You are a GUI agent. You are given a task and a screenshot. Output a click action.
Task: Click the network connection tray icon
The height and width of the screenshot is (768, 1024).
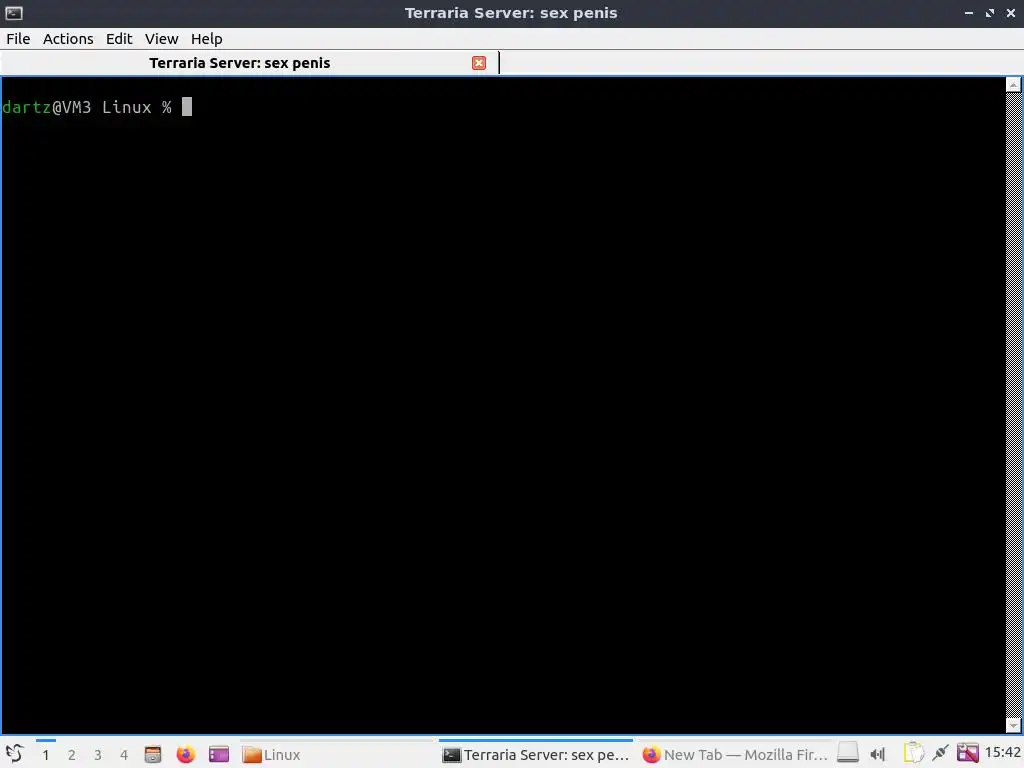click(940, 754)
